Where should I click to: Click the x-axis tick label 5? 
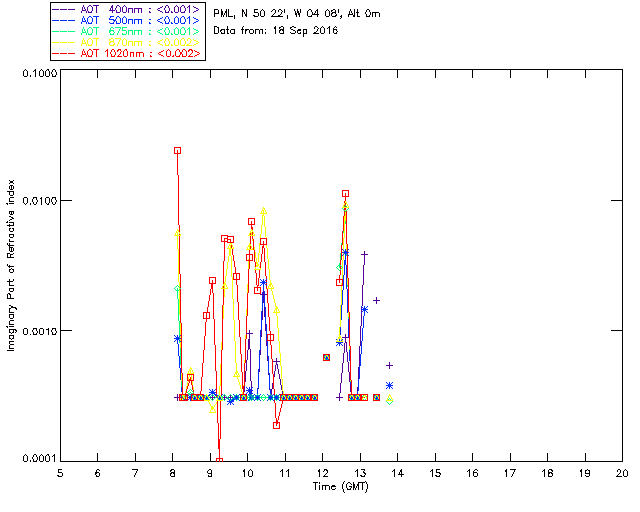tap(60, 473)
